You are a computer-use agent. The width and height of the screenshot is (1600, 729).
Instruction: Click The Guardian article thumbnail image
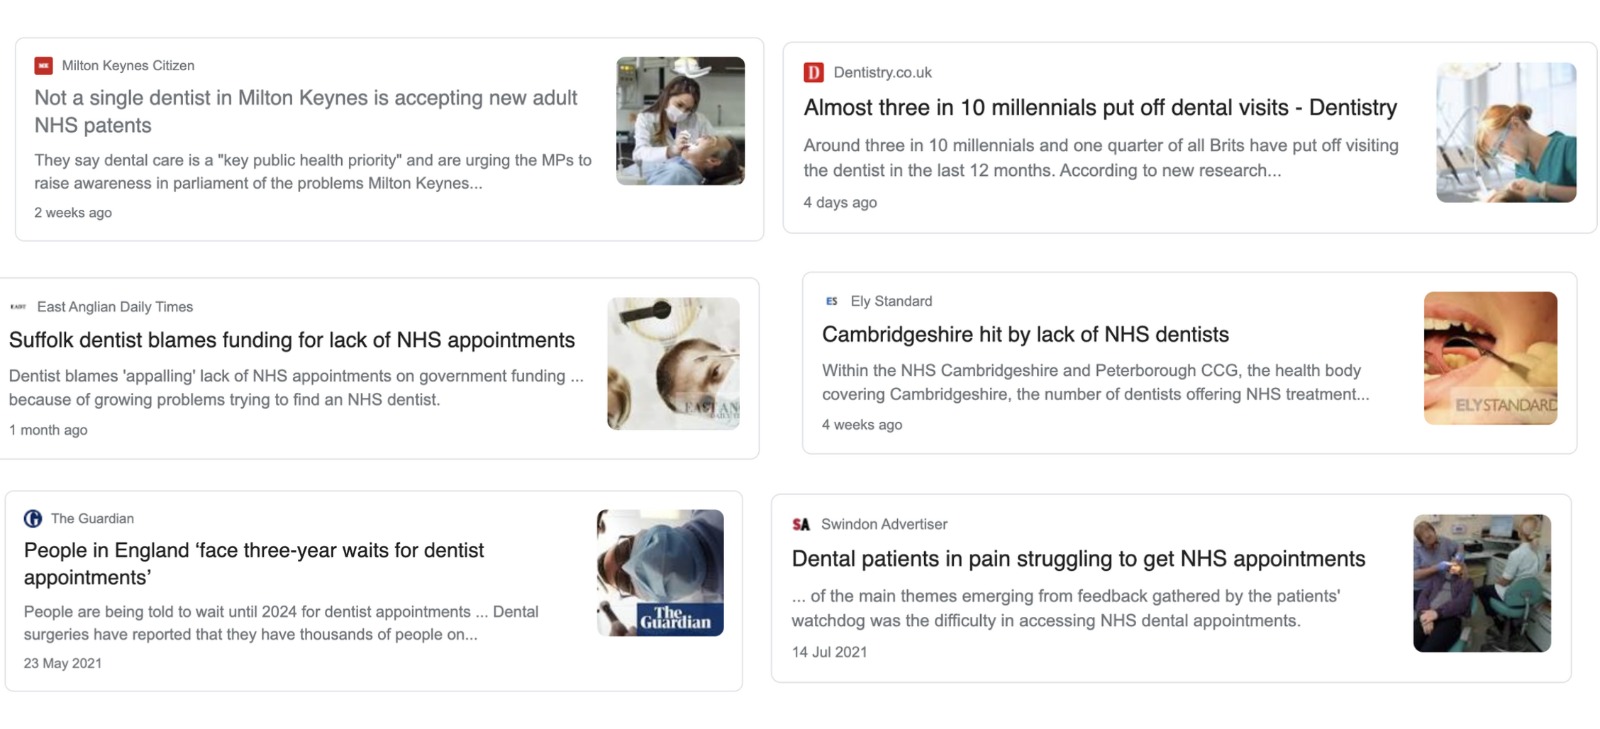pyautogui.click(x=660, y=572)
